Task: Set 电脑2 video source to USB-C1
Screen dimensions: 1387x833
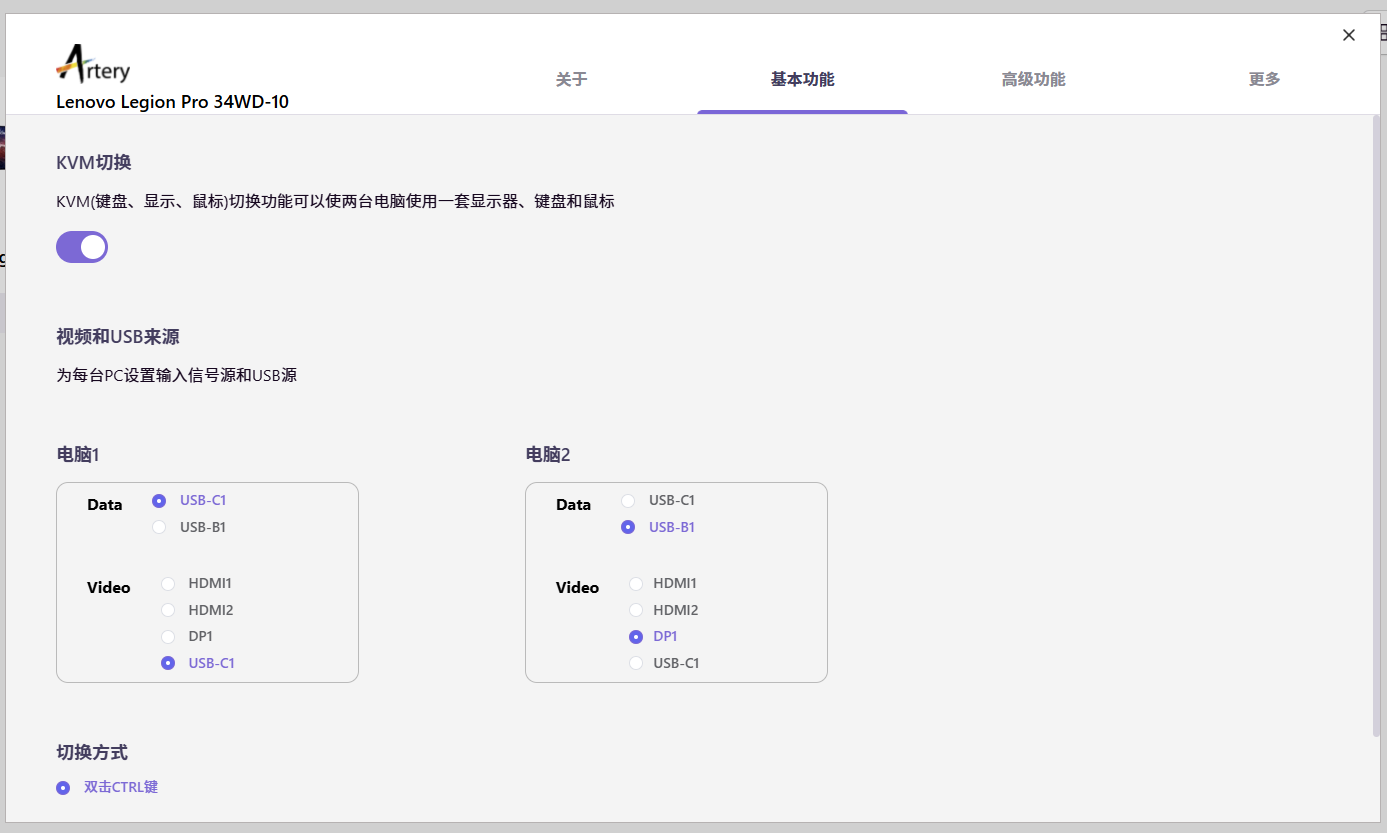Action: point(636,663)
